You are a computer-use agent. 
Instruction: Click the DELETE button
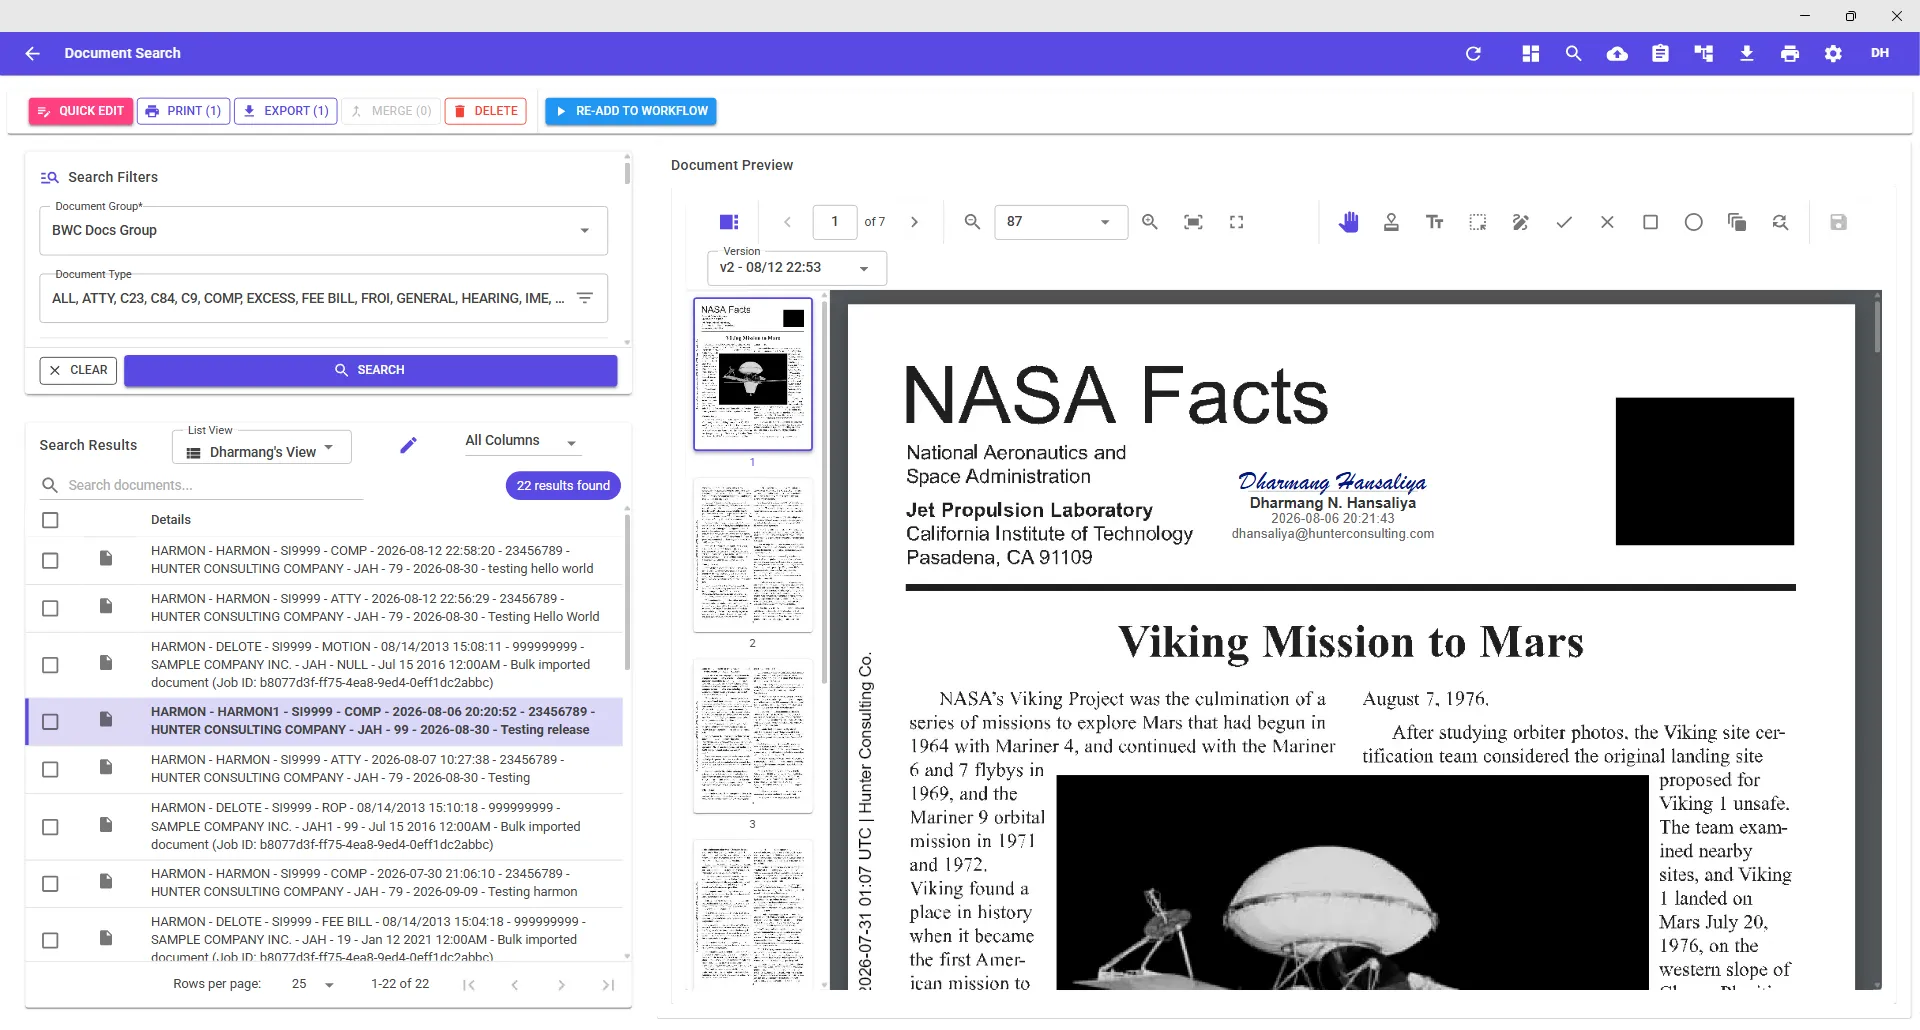pyautogui.click(x=486, y=111)
